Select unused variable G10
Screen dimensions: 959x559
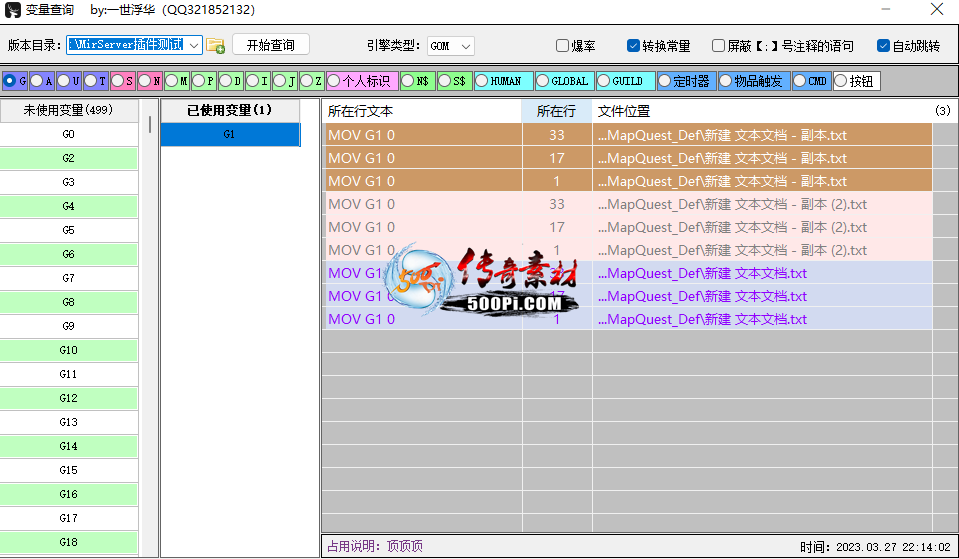tap(68, 350)
